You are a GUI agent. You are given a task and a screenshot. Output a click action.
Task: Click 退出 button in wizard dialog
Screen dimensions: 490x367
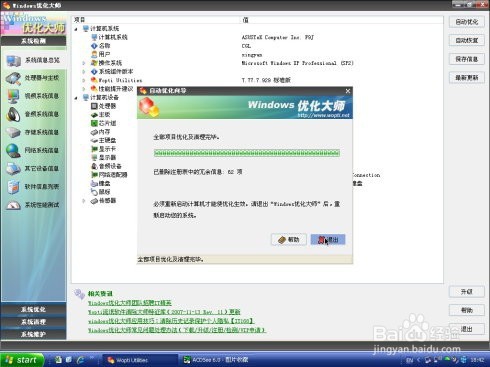(328, 239)
